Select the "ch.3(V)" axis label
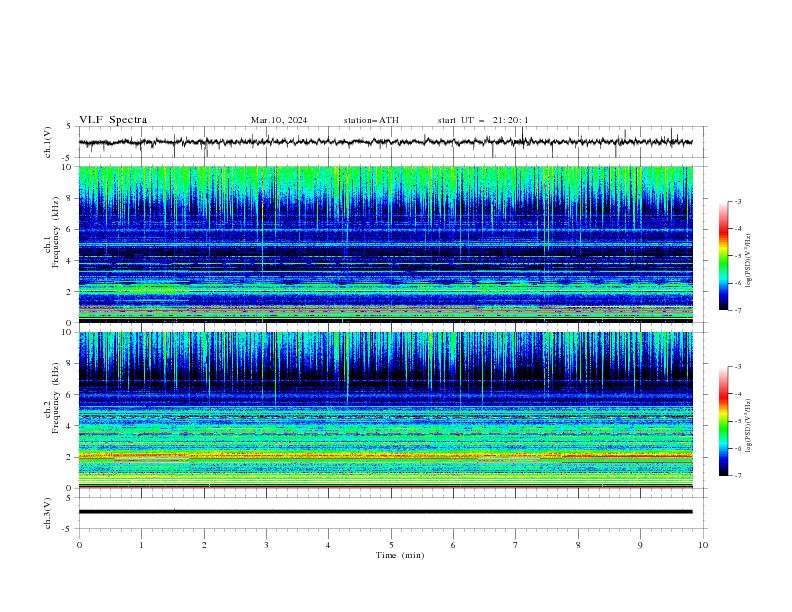 pos(48,513)
